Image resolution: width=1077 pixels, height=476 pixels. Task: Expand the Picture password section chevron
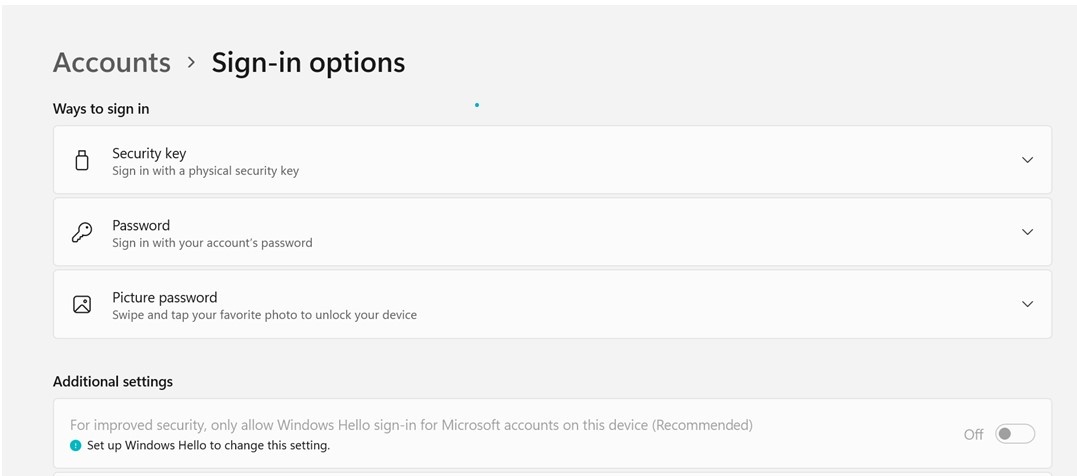1027,304
